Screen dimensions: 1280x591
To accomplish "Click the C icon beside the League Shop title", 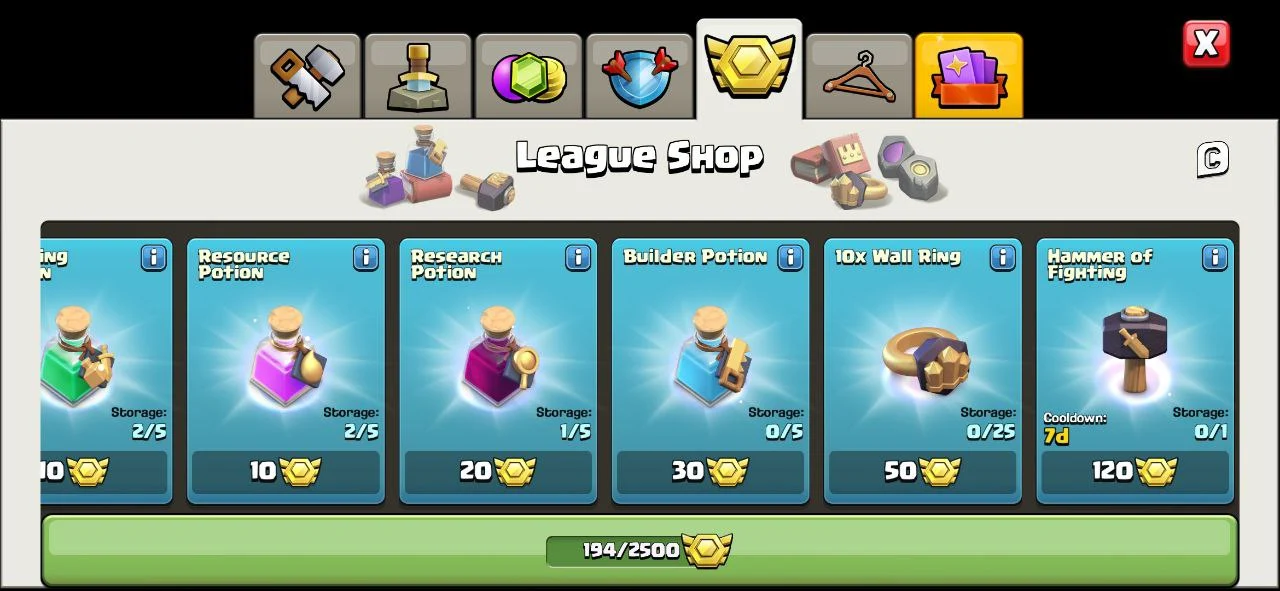I will 1212,159.
